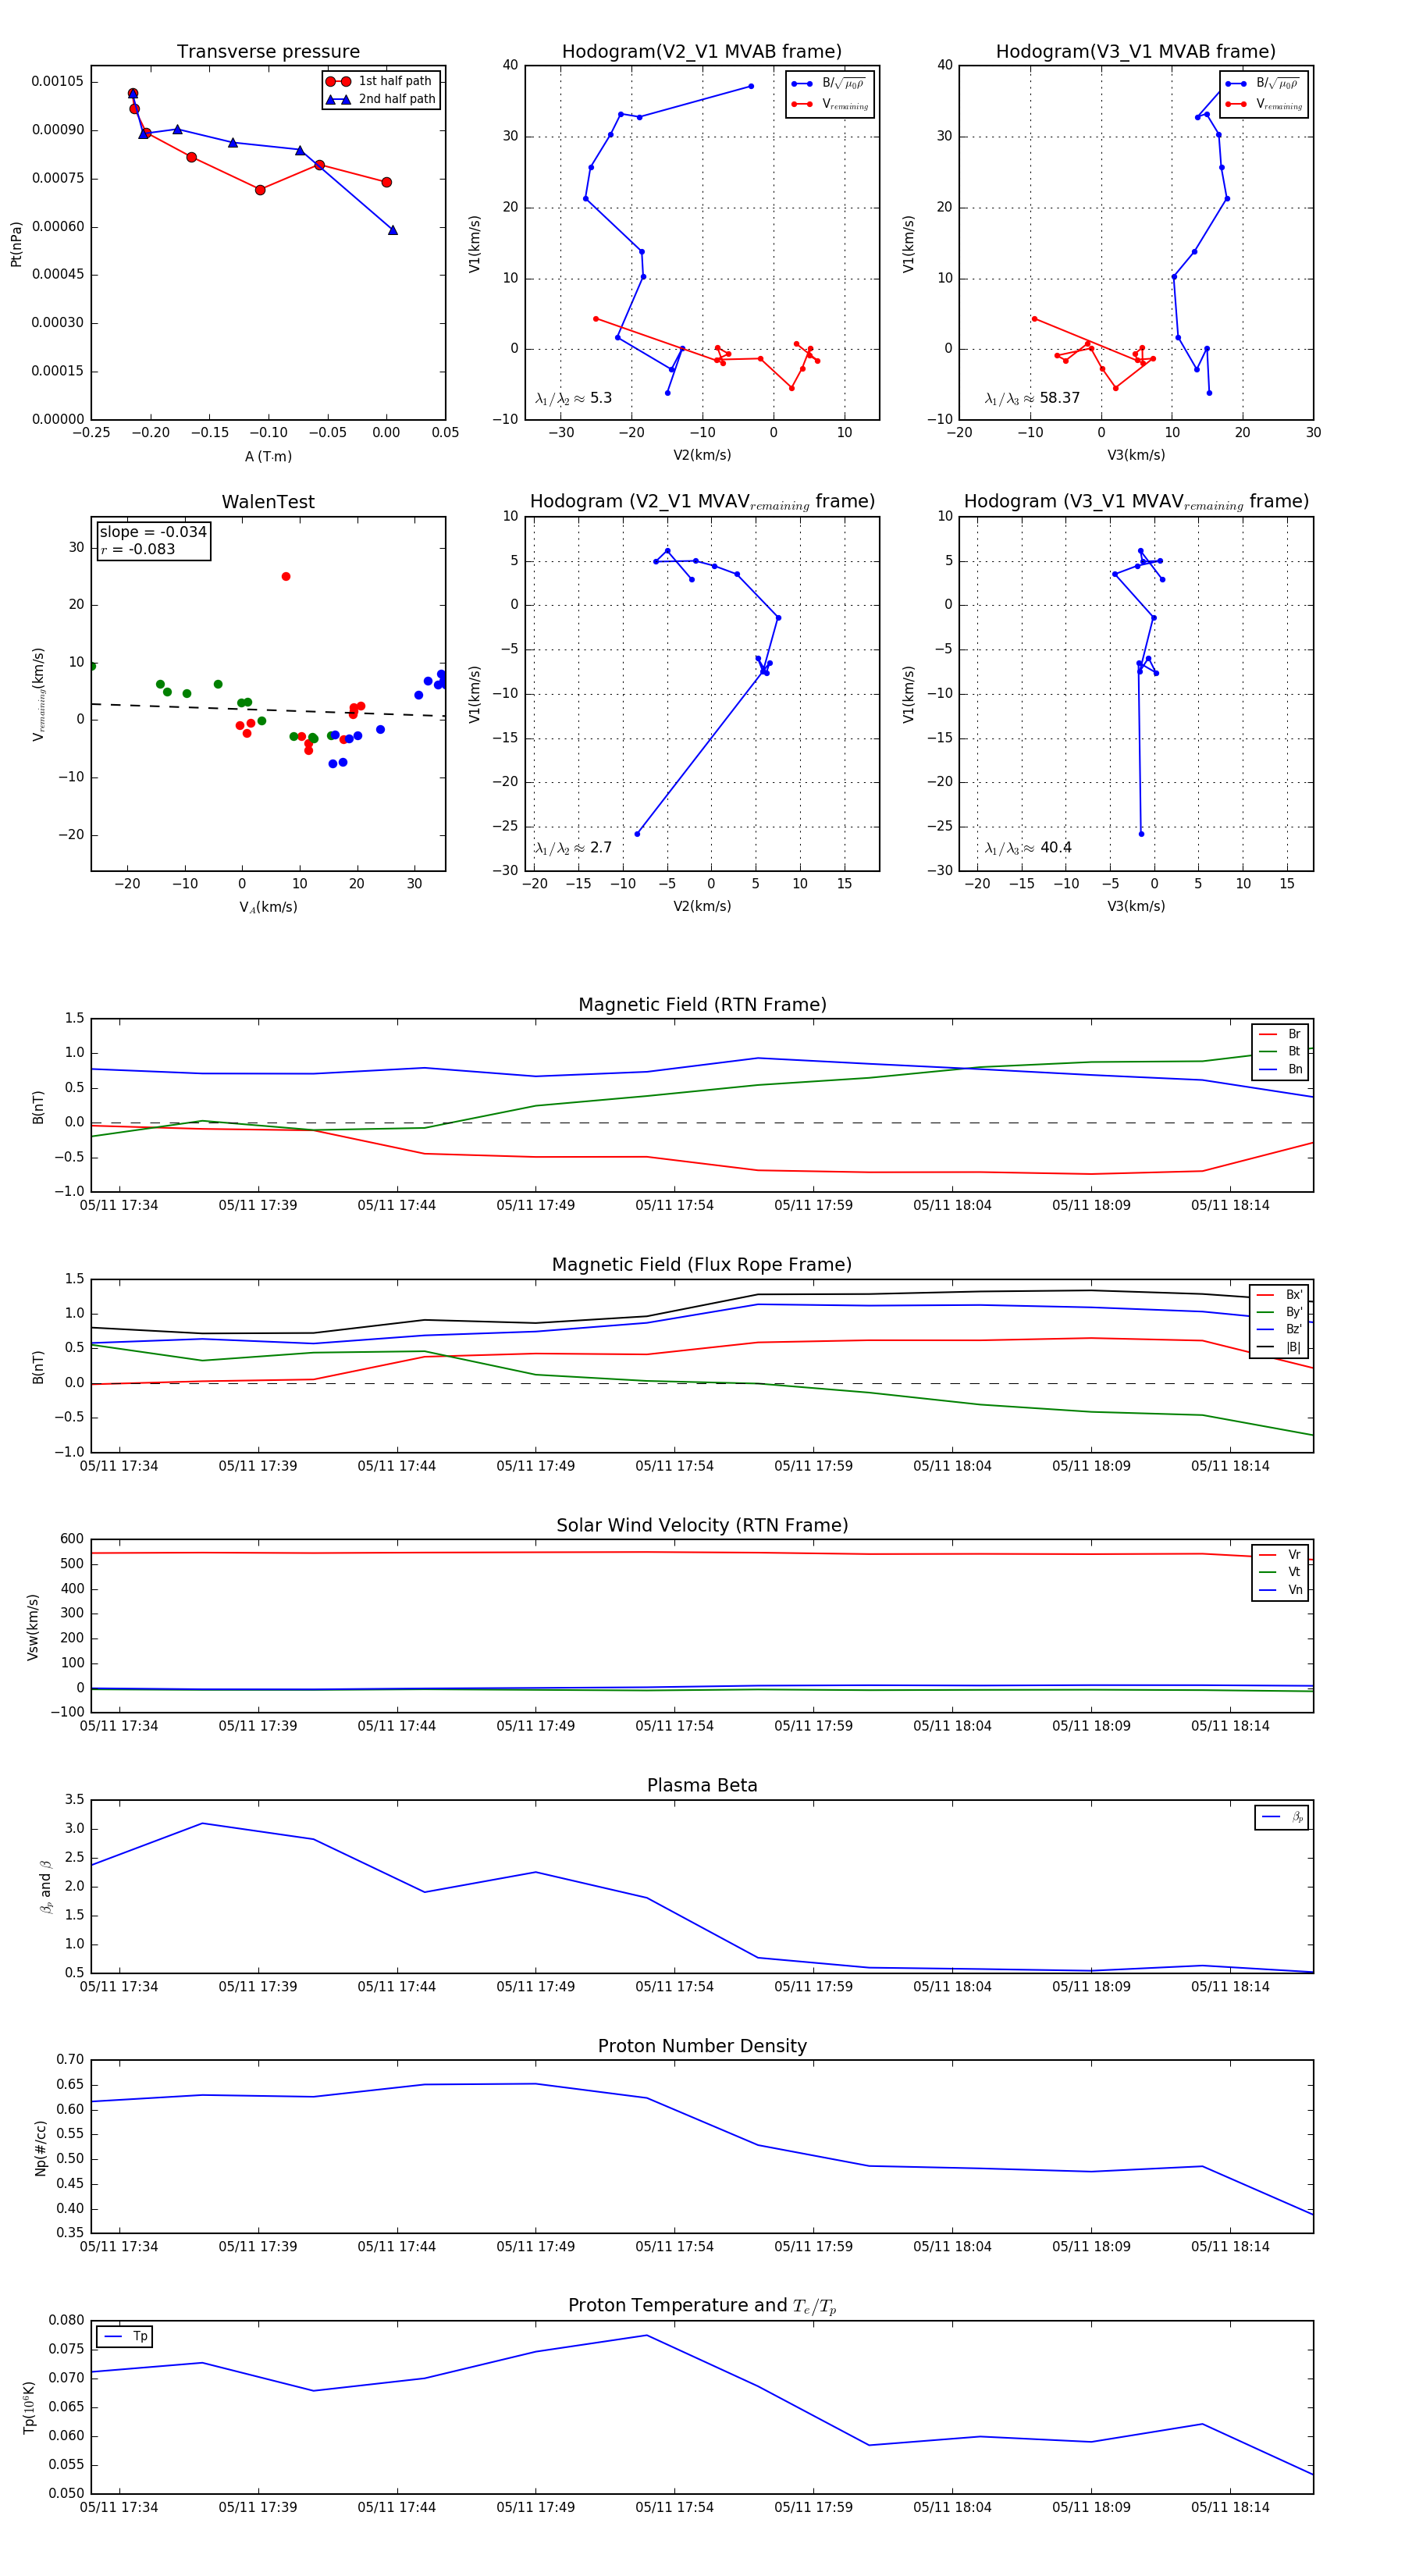Click the λ1/λ3 ≈ 58.37 annotation

coord(1032,398)
